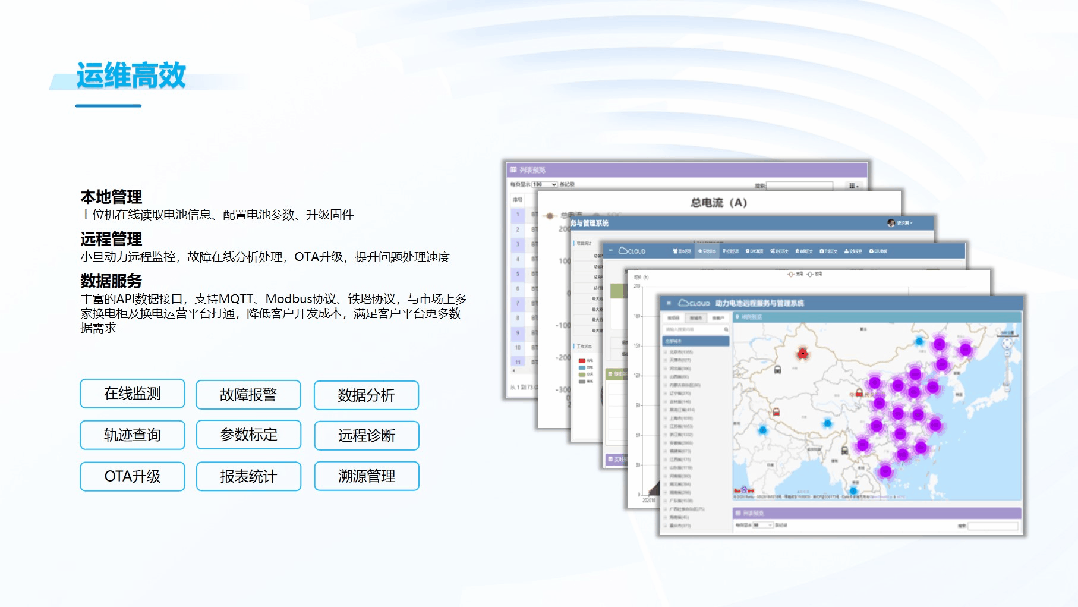Open the 轨迹查询 feature box
Viewport: 1078px width, 607px height.
133,435
